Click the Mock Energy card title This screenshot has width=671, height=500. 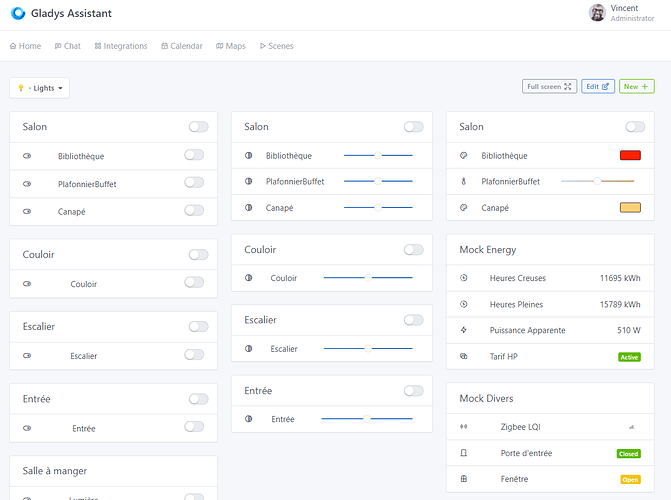tap(487, 250)
